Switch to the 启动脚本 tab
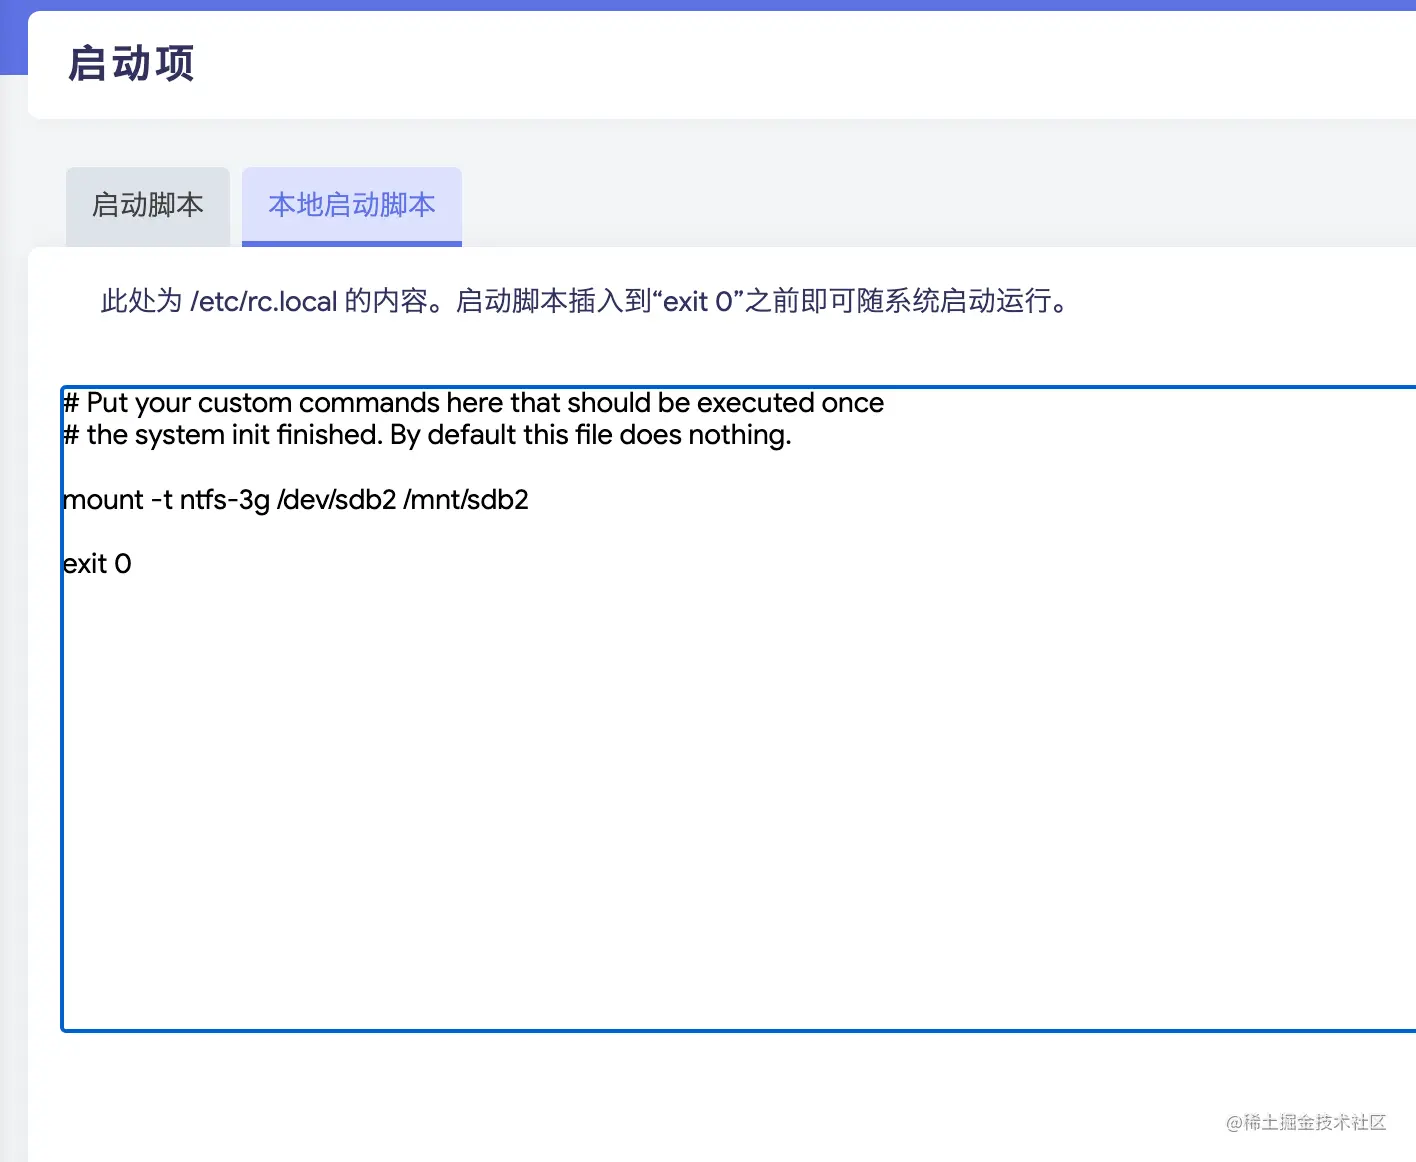The width and height of the screenshot is (1416, 1162). [x=148, y=205]
